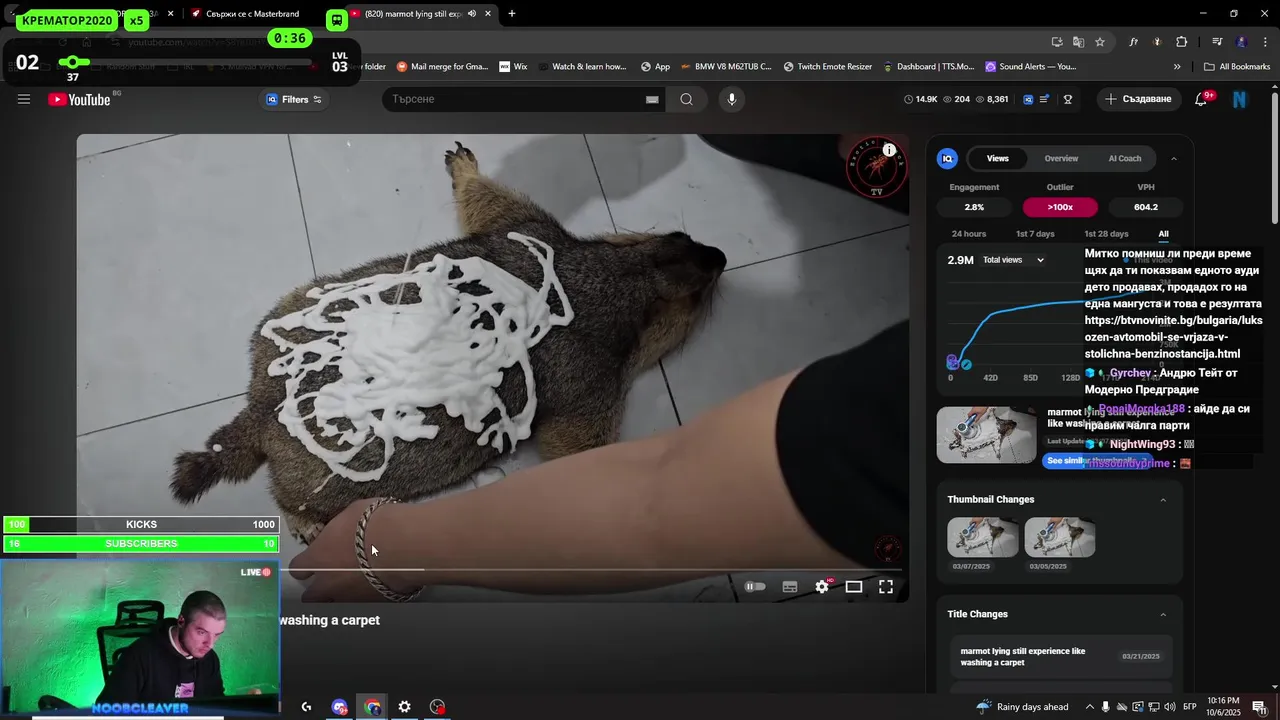
Task: Open YouTube notifications bell
Action: pos(1201,99)
